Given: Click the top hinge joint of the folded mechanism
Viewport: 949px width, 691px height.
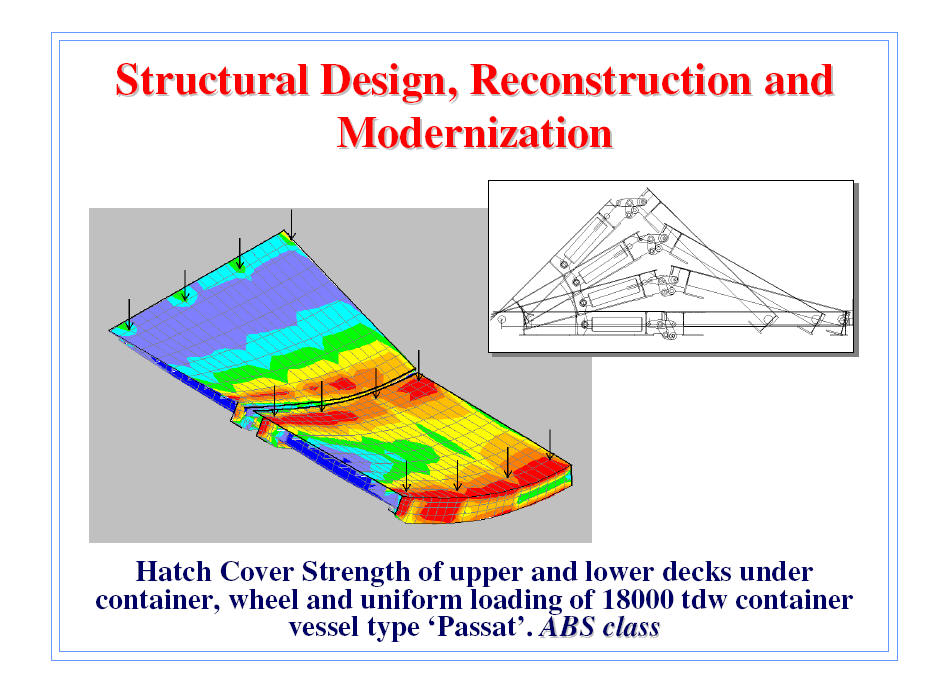Looking at the screenshot, I should (x=628, y=206).
